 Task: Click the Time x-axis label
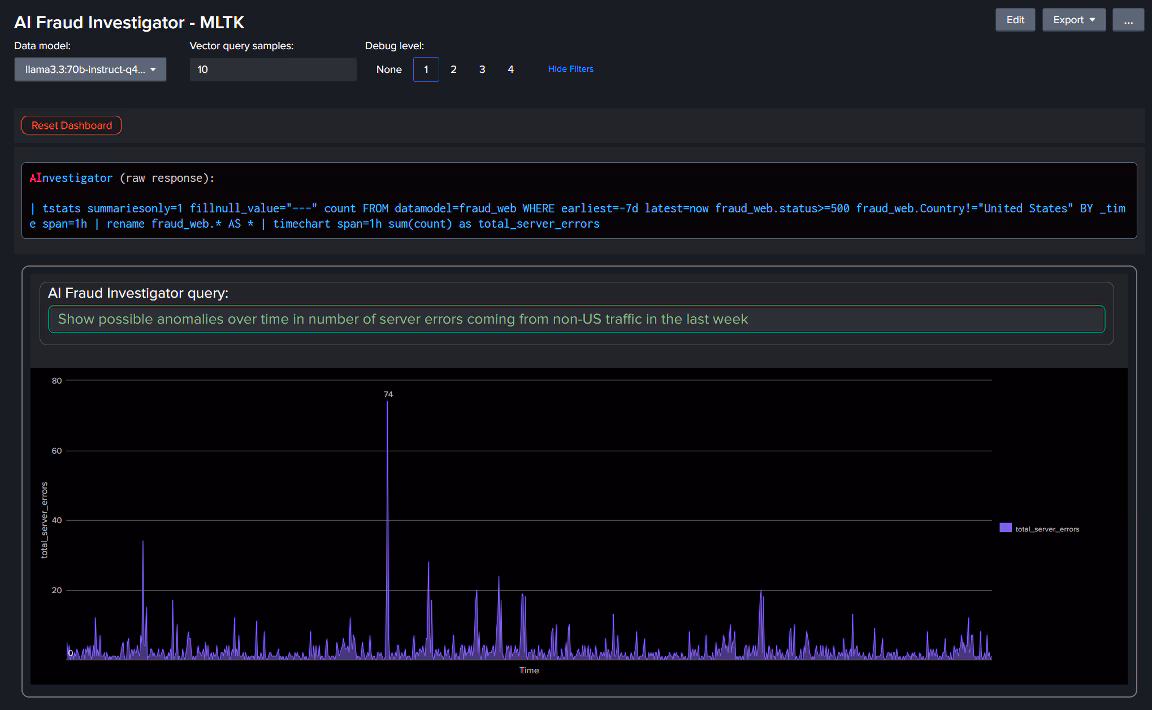[529, 670]
